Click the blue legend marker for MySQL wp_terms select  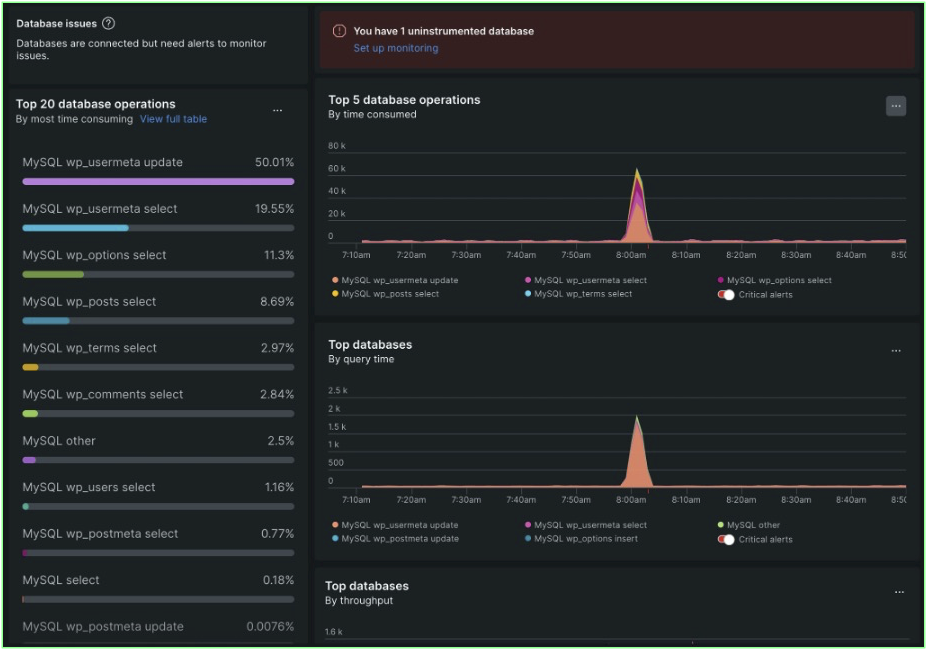[x=529, y=294]
